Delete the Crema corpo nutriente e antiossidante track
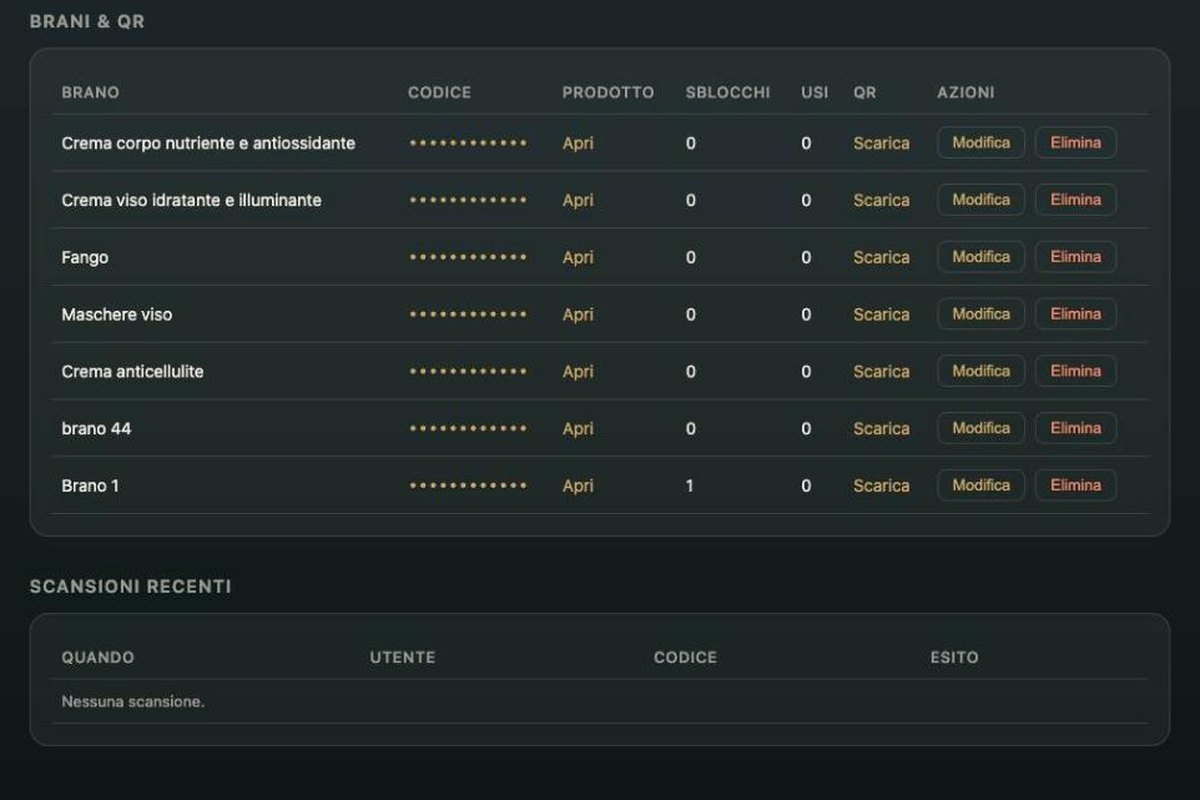 [1075, 143]
